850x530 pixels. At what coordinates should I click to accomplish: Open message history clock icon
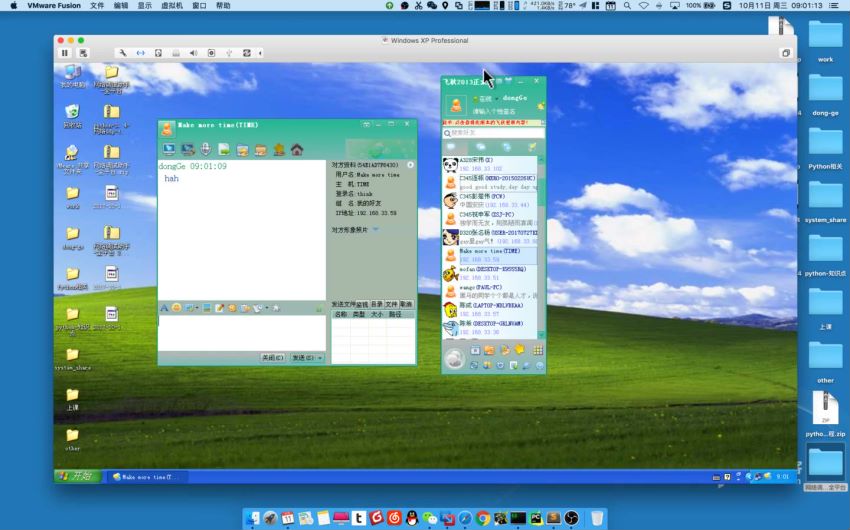(x=257, y=308)
